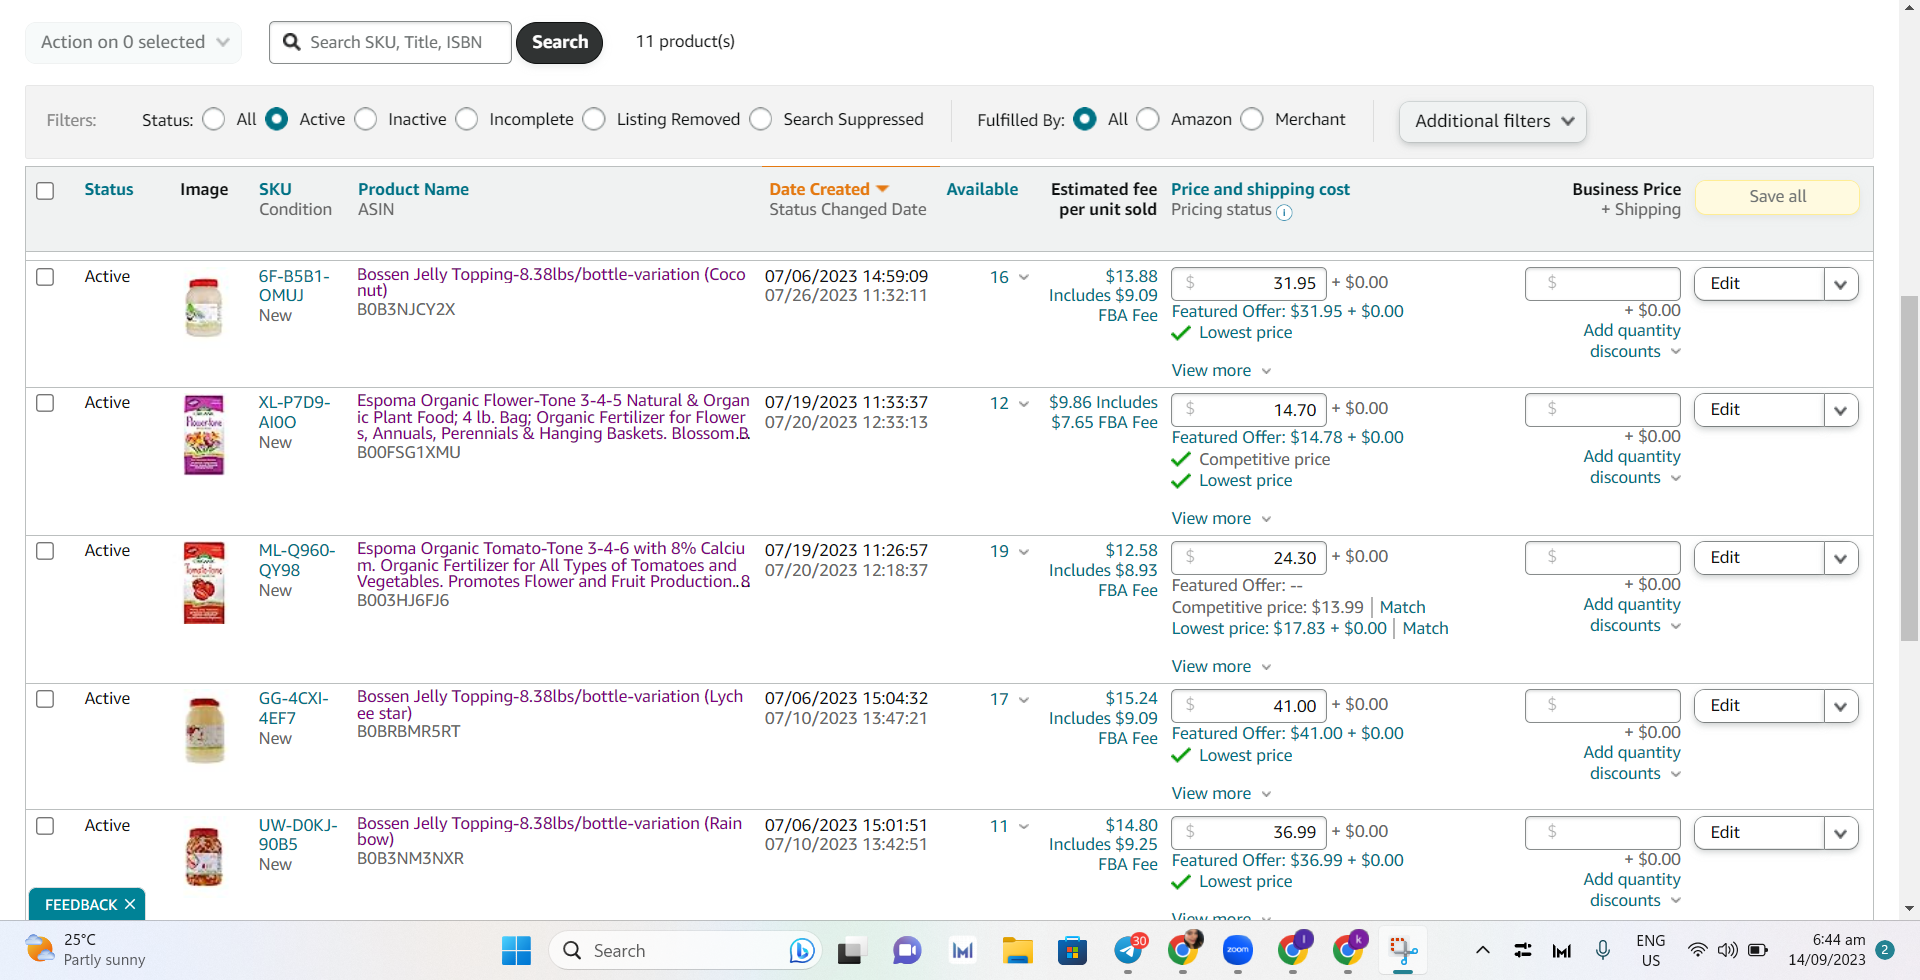Tick the select-all products checkbox in header
Viewport: 1920px width, 980px height.
45,190
